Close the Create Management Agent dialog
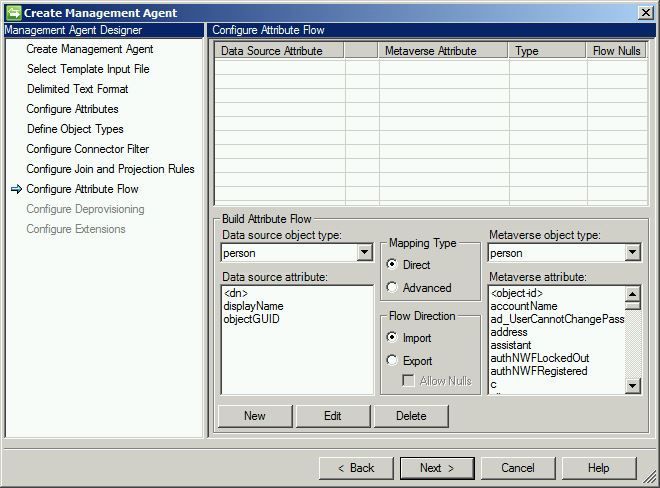This screenshot has width=660, height=488. [645, 13]
